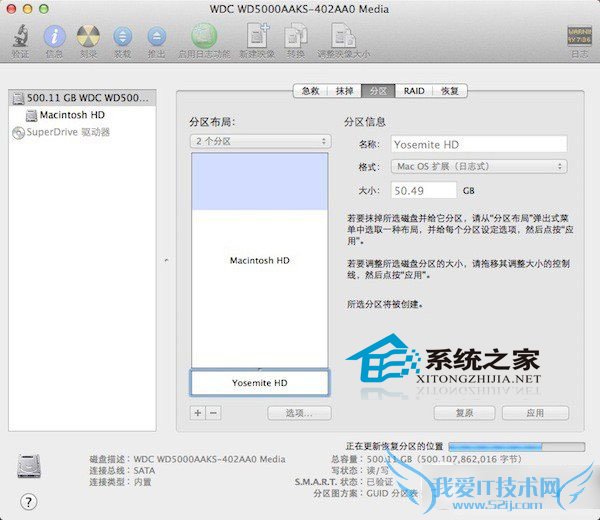Screen dimensions: 600x520
Task: Click the name field 'Yosemite HD'
Action: point(479,144)
